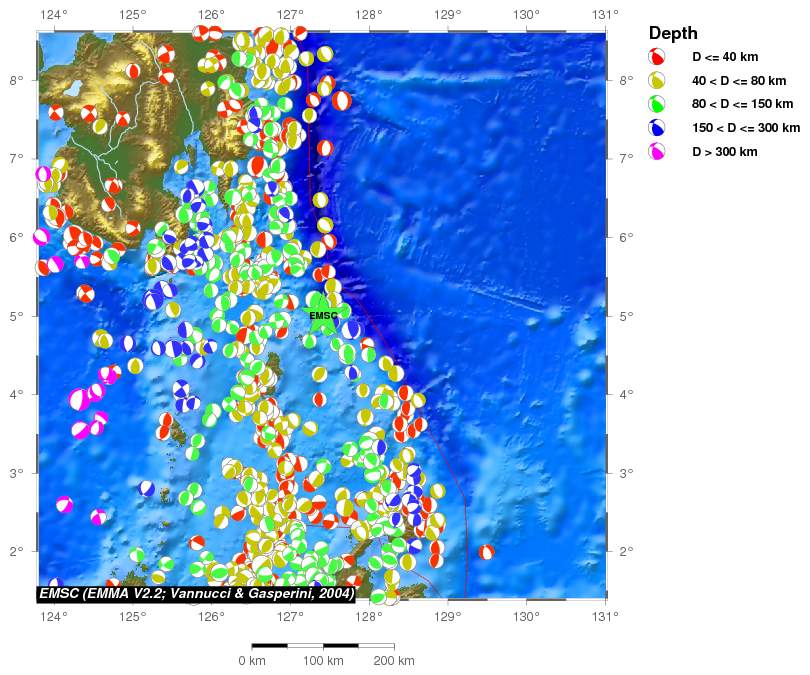Click the red beachball icon in the Depth legend

click(657, 57)
